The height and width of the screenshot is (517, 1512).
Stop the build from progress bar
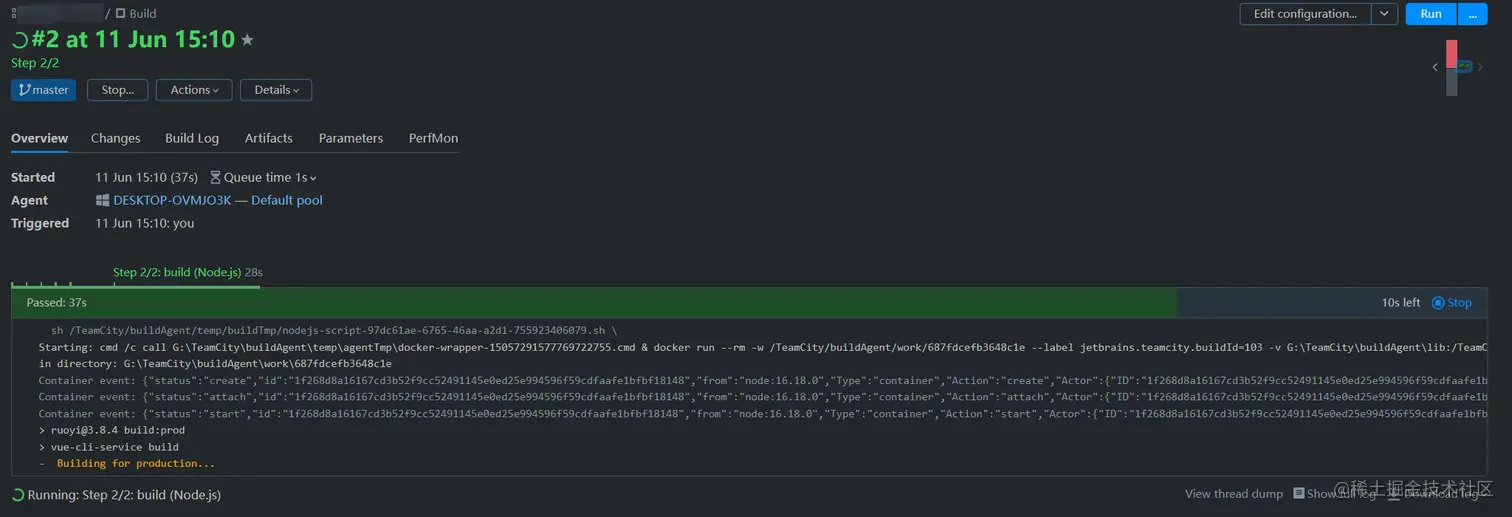(x=1452, y=302)
